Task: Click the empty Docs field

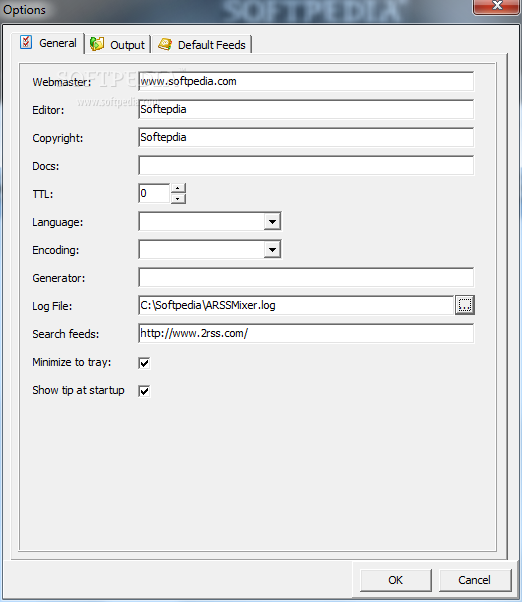Action: point(306,165)
